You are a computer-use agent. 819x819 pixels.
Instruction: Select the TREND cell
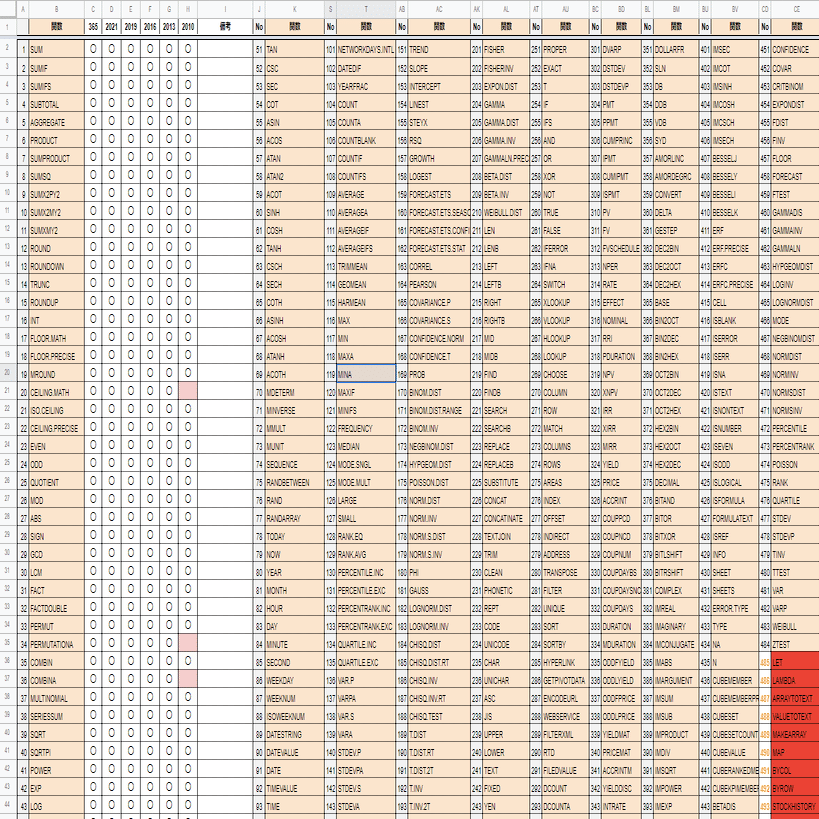click(439, 50)
